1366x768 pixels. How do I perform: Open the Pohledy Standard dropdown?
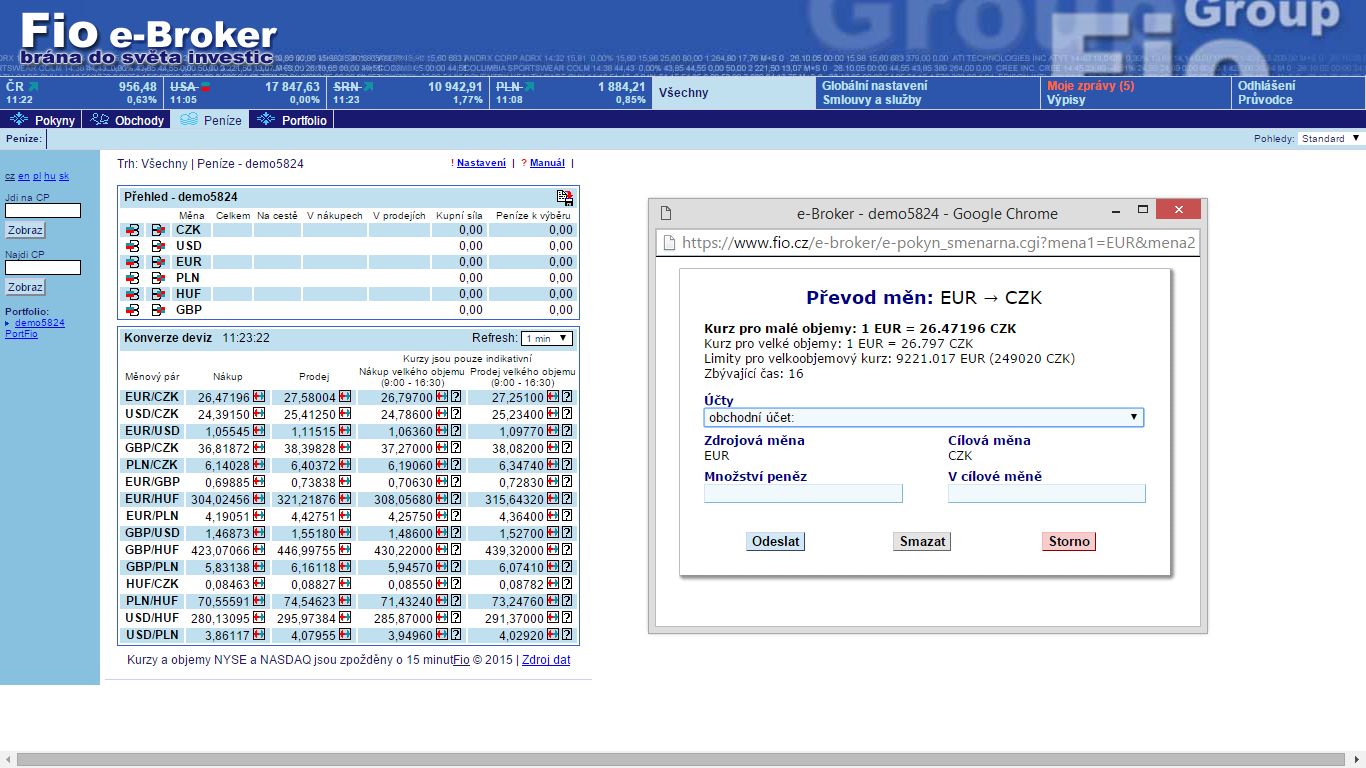1330,139
